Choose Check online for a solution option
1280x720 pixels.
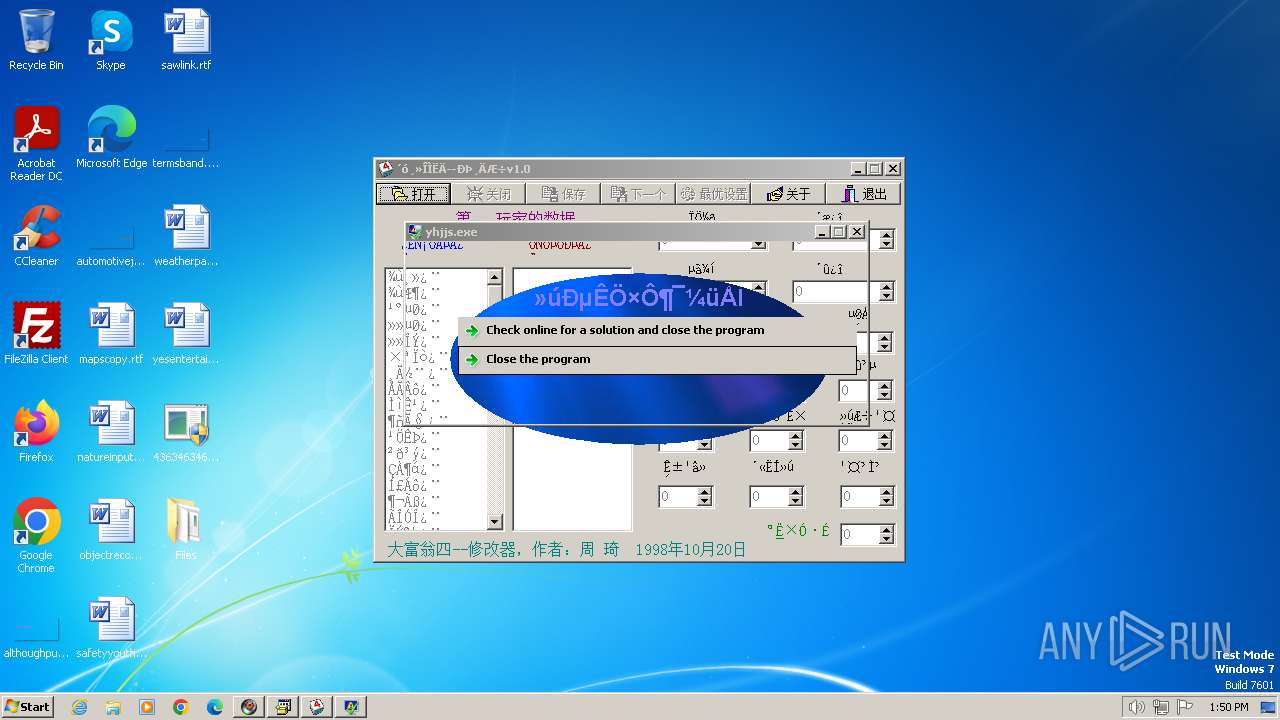tap(657, 330)
